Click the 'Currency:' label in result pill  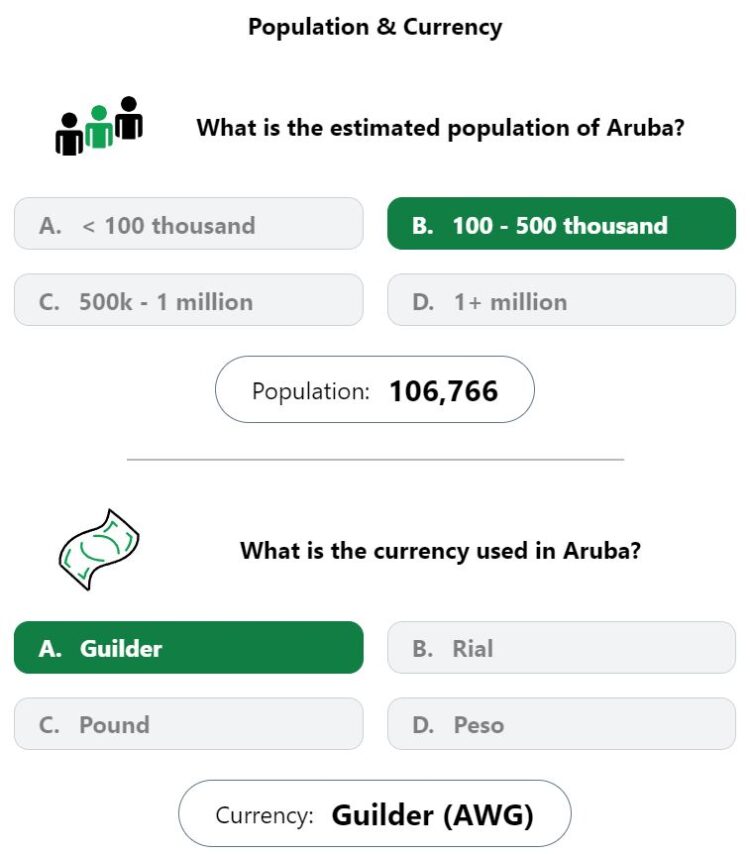coord(264,815)
